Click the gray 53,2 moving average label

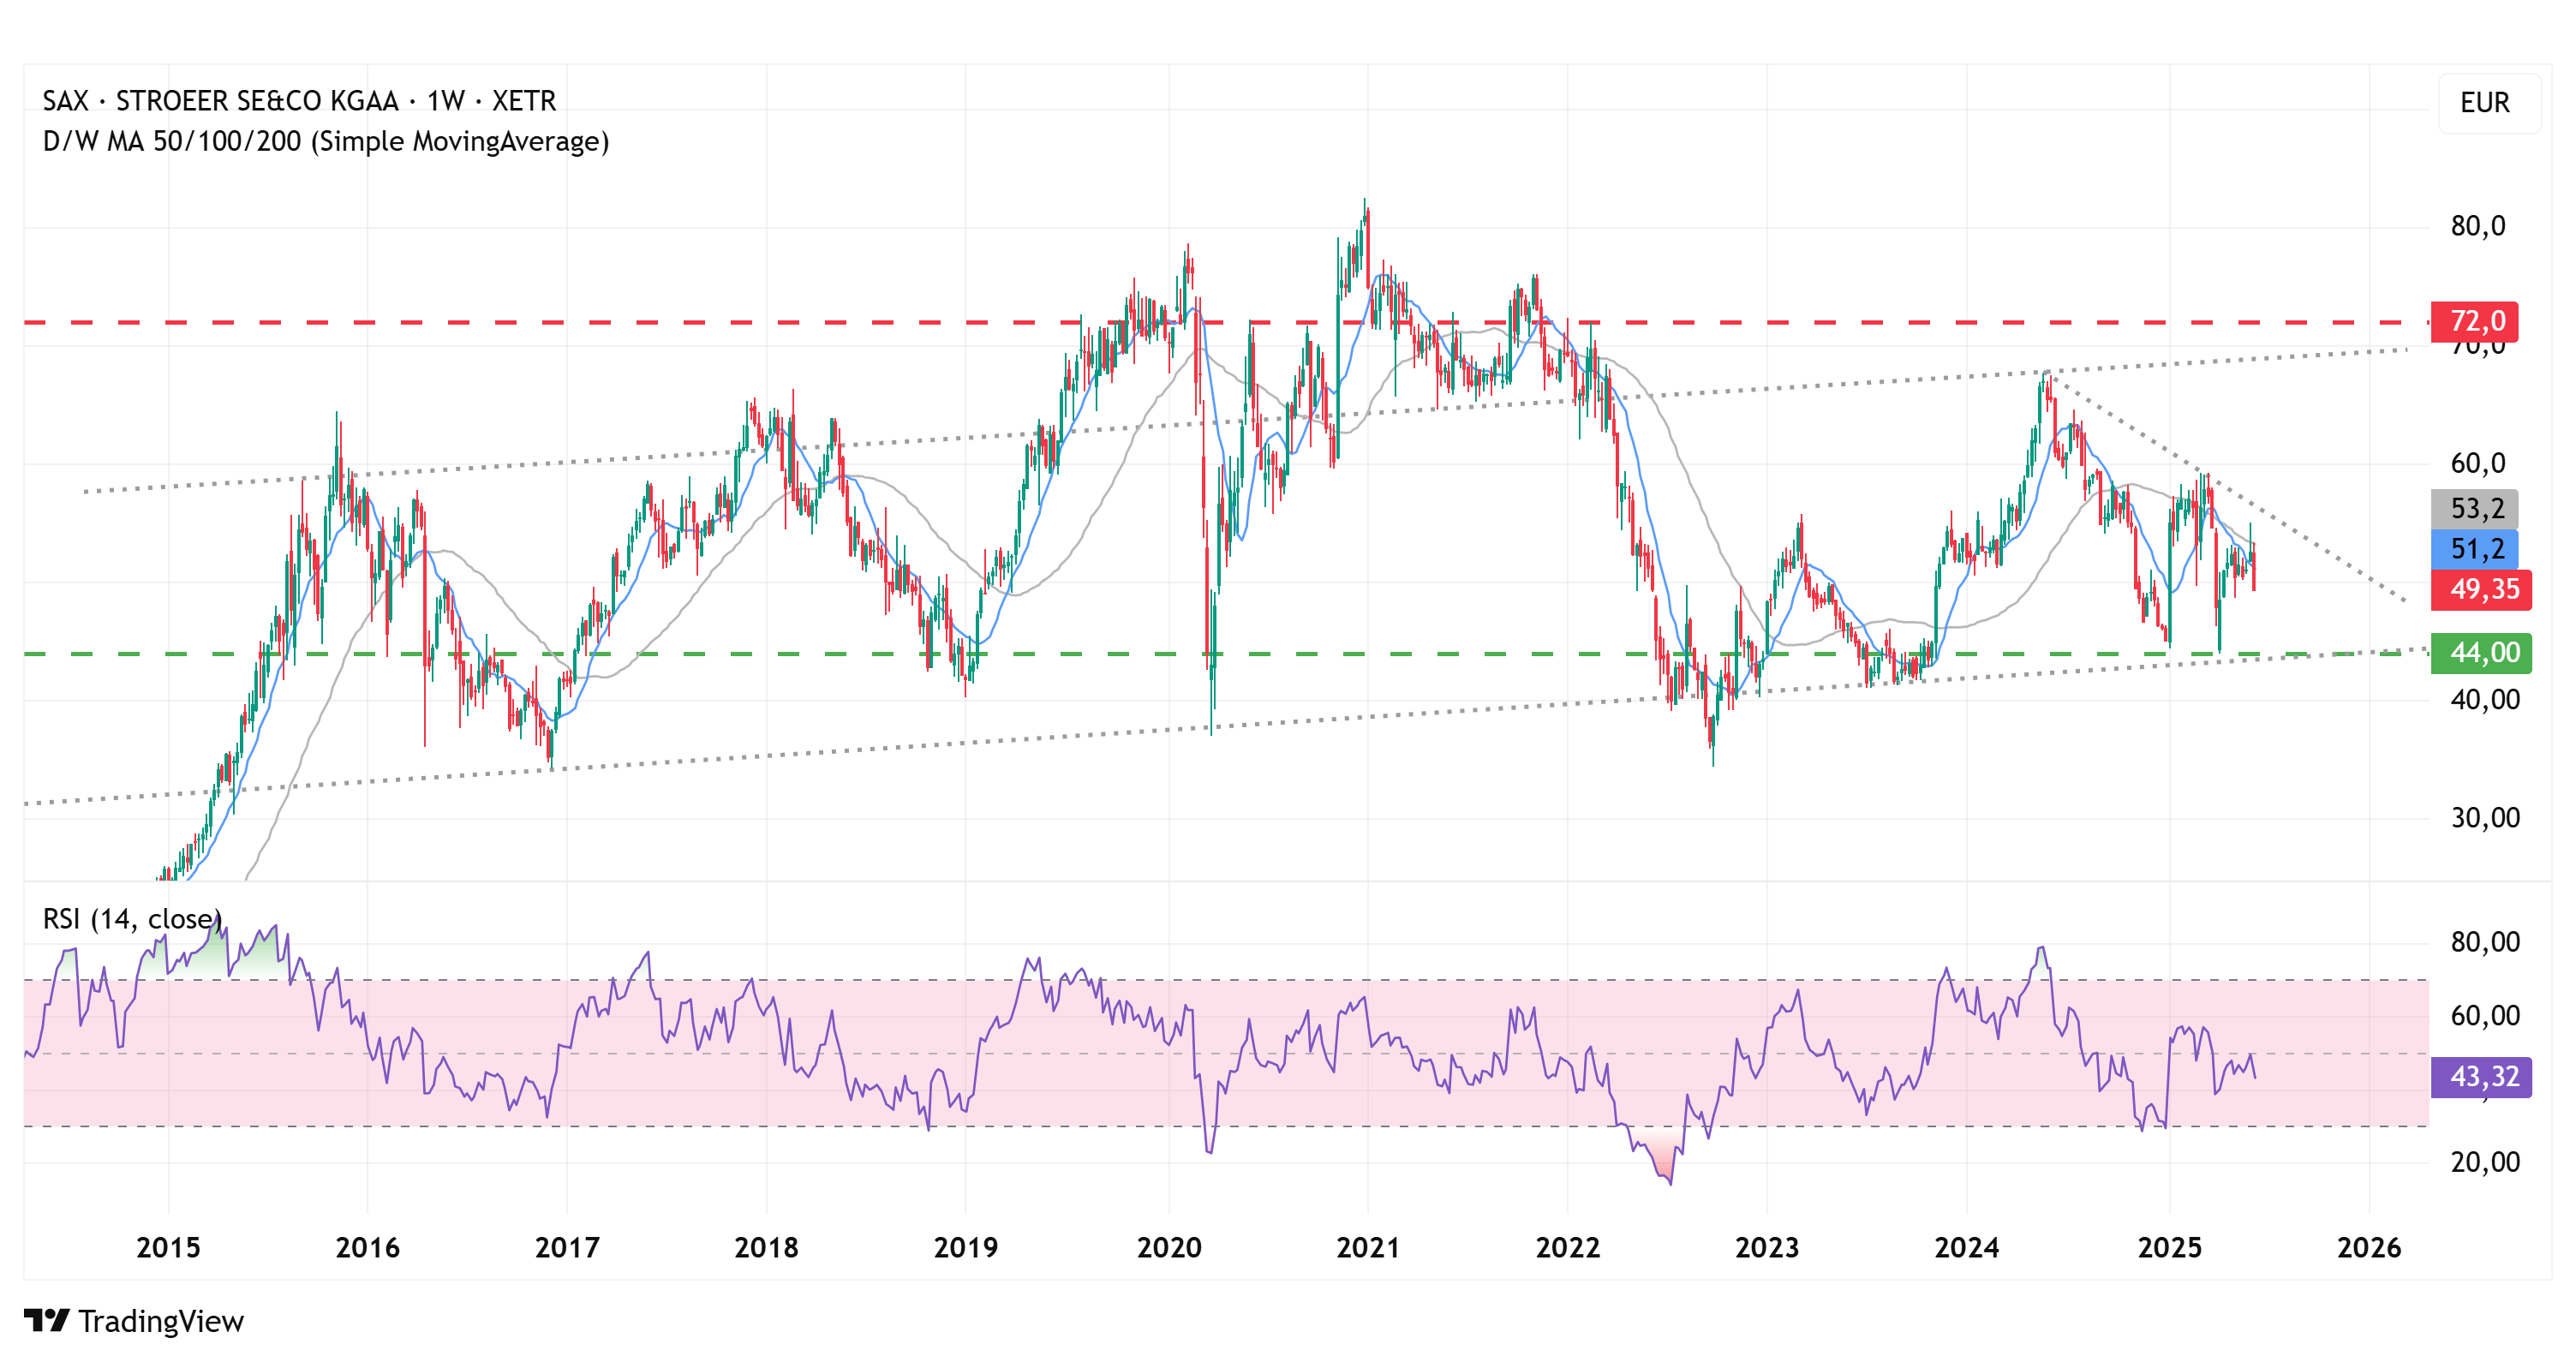click(x=2475, y=509)
